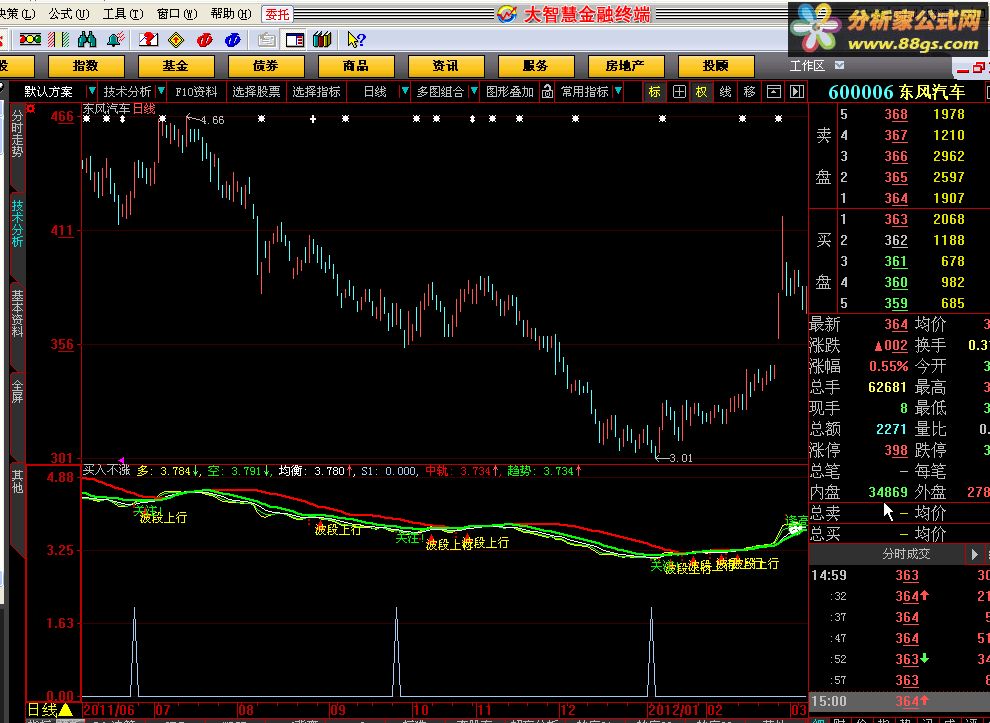The width and height of the screenshot is (990, 723).
Task: Click the grid crosshair icon next to 标
Action: click(x=679, y=91)
